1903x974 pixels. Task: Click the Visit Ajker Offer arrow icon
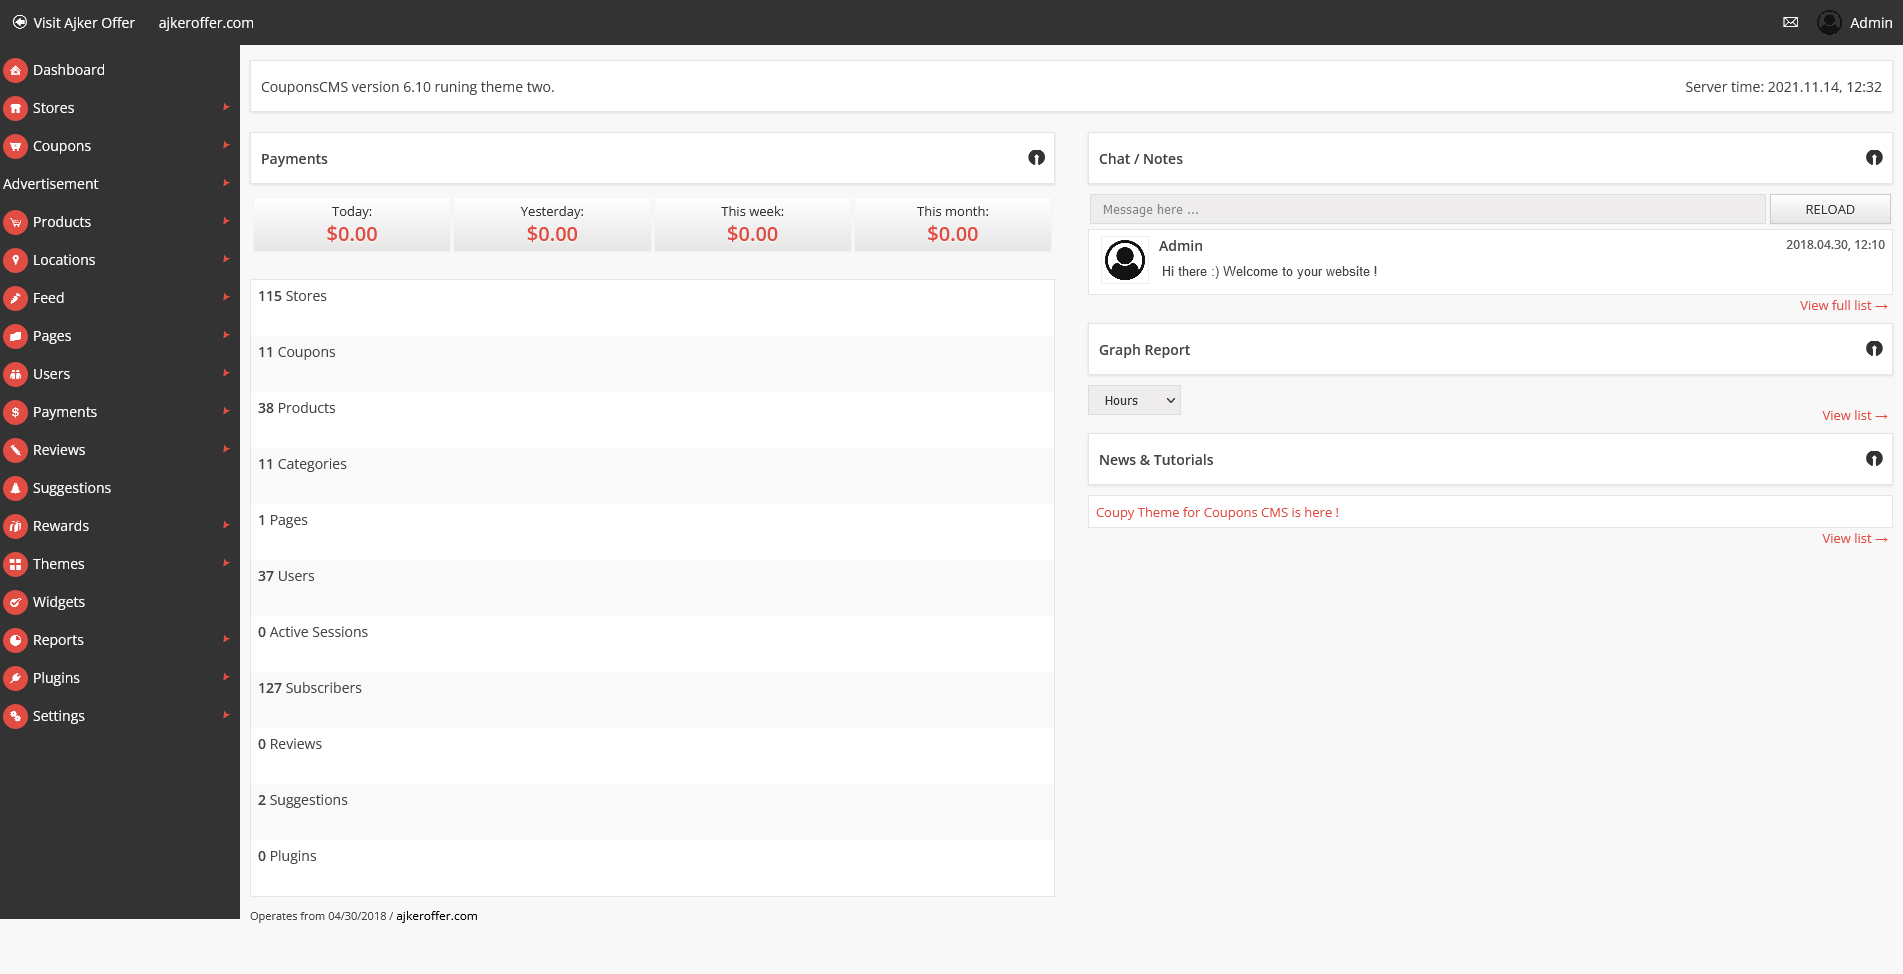point(19,22)
